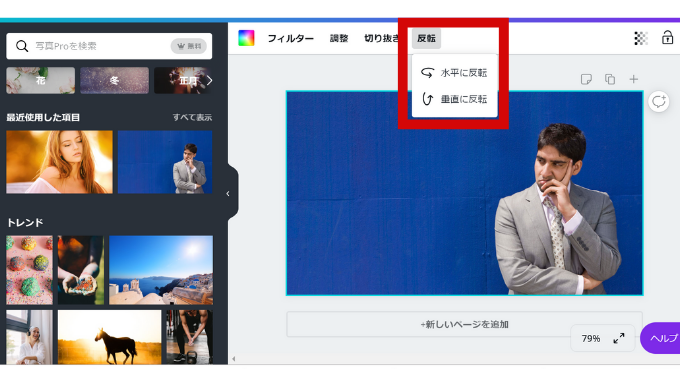Click the 最近使用した項目 heading

coord(43,117)
